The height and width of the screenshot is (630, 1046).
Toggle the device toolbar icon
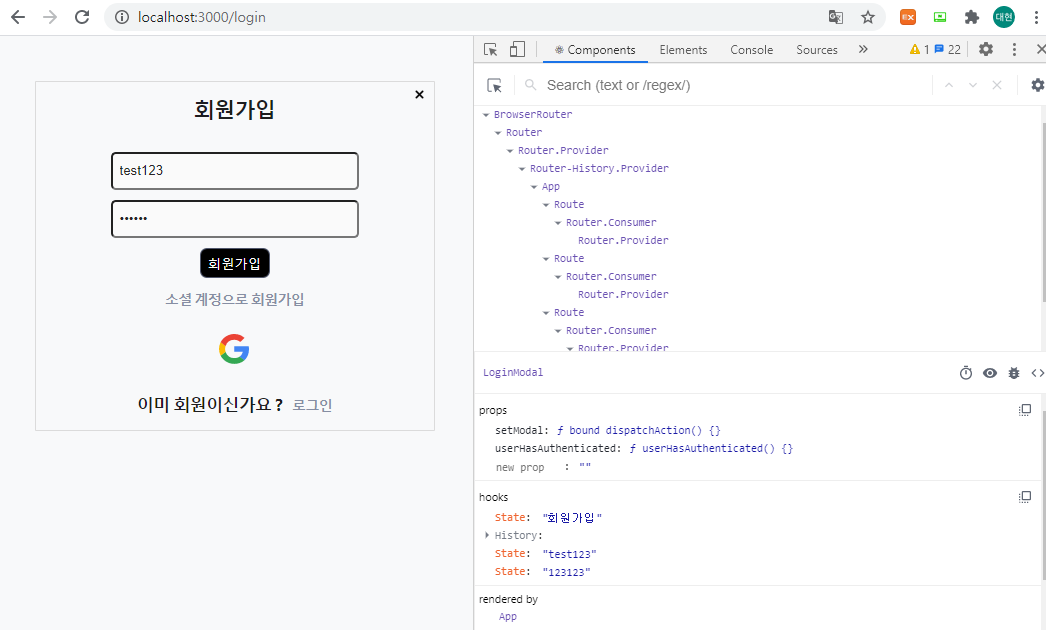[x=516, y=48]
